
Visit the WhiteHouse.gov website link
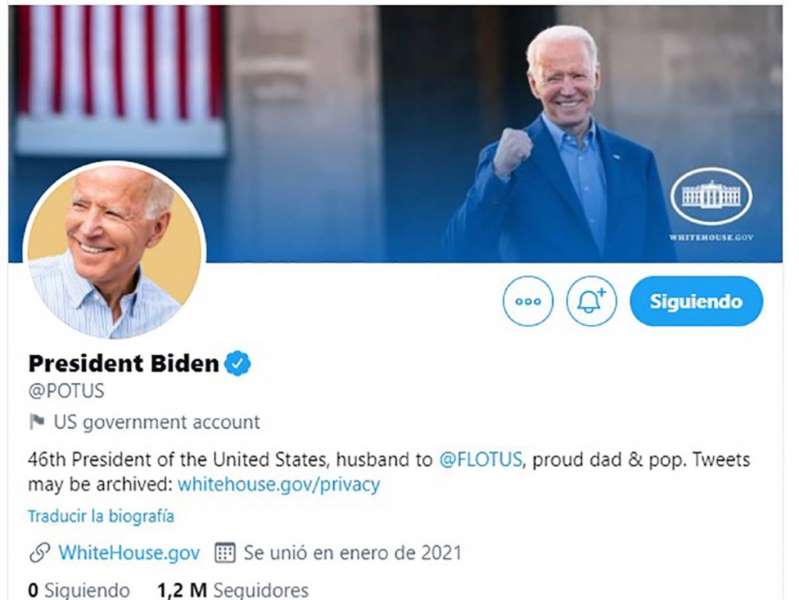coord(129,552)
